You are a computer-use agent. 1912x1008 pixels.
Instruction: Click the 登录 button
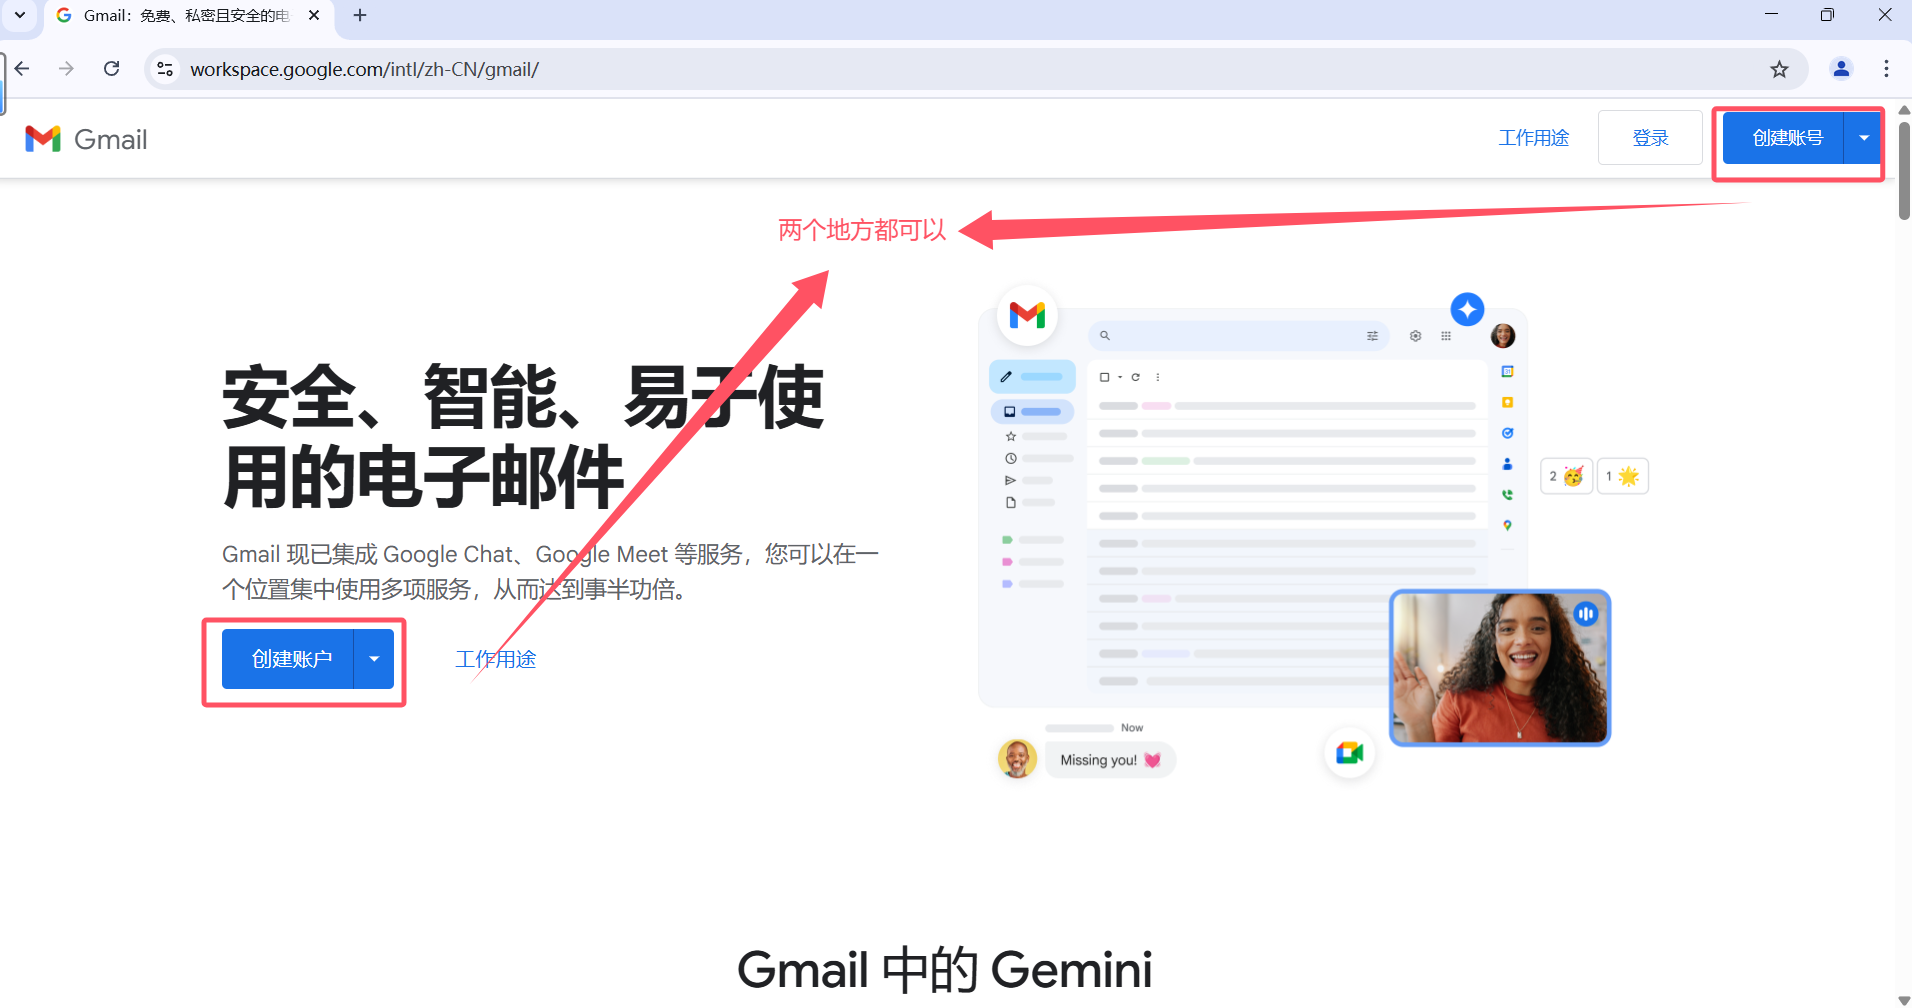pyautogui.click(x=1650, y=138)
